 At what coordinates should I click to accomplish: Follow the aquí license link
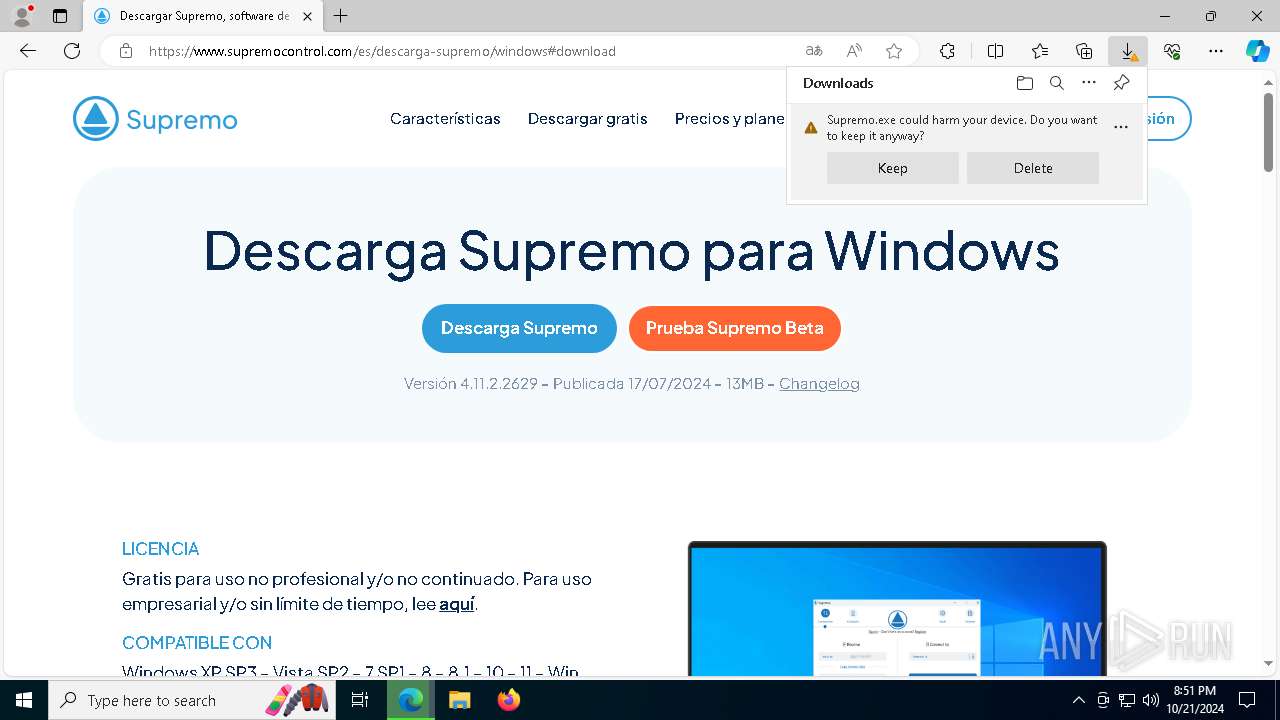point(457,604)
